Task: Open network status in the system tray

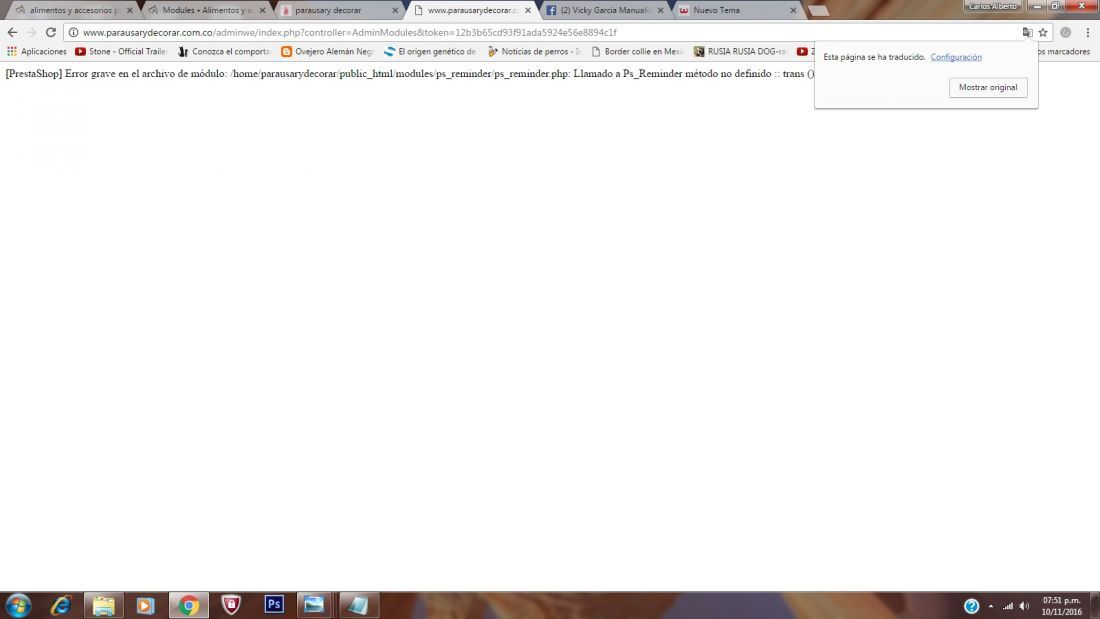Action: [x=1008, y=606]
